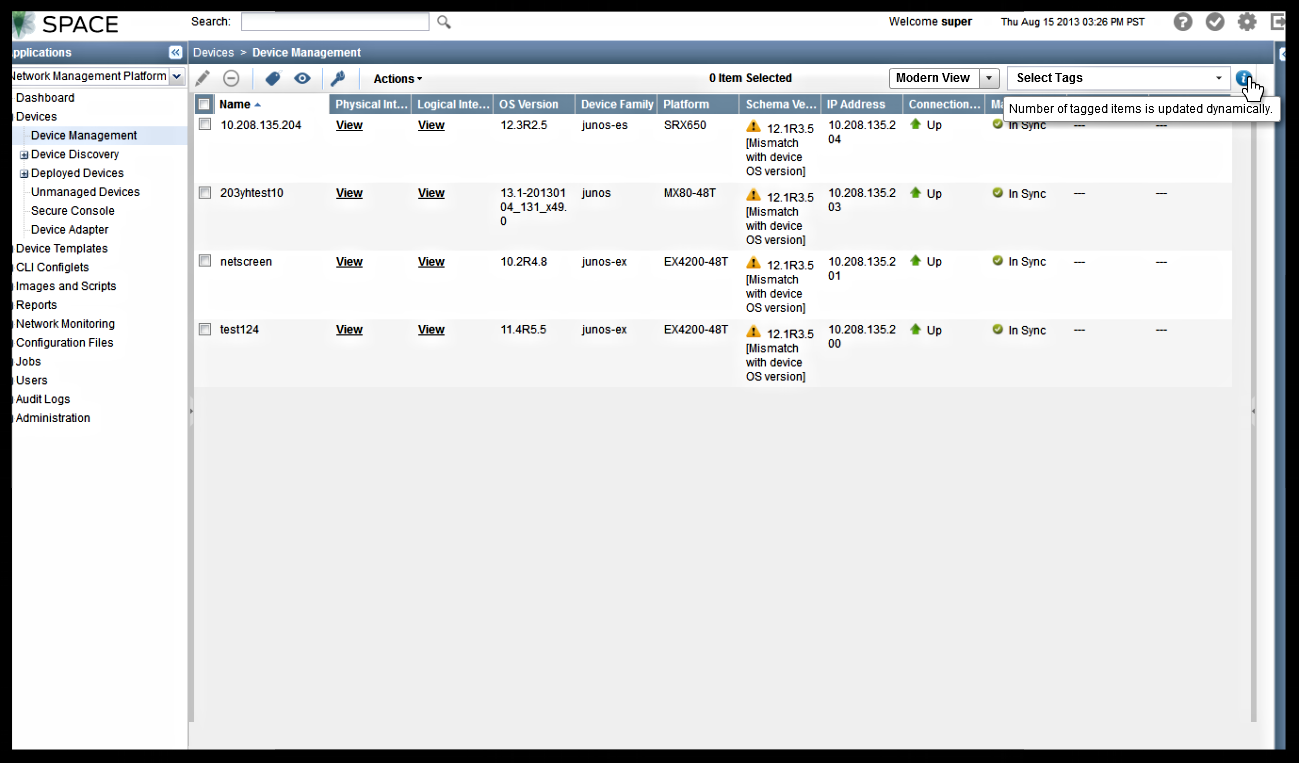Click In Sync status icon in test124 row

tap(997, 329)
